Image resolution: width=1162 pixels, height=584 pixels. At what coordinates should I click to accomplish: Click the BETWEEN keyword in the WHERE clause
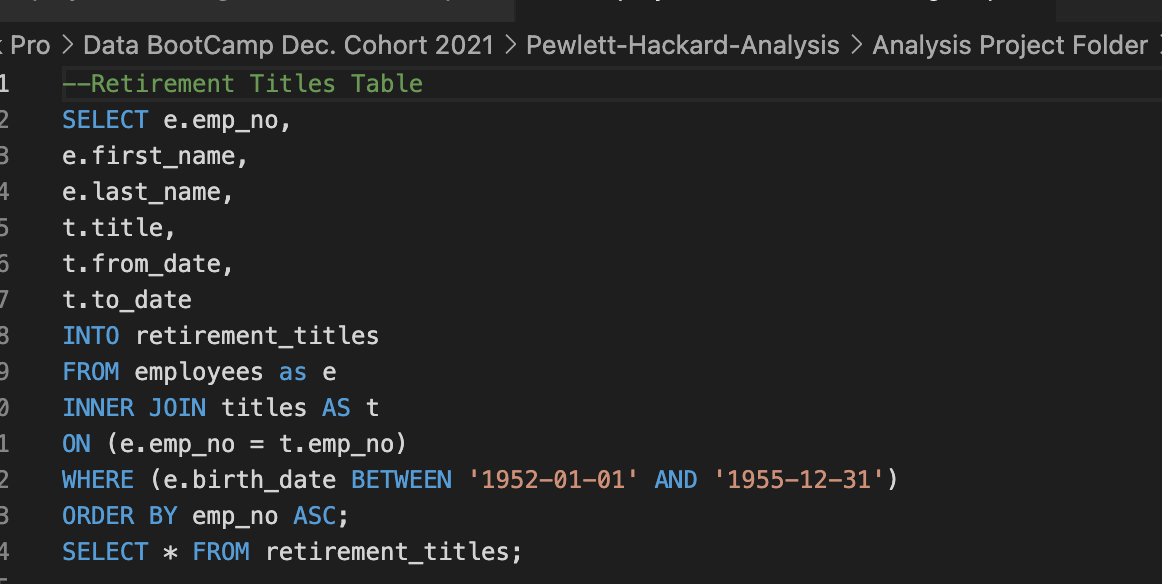point(401,479)
